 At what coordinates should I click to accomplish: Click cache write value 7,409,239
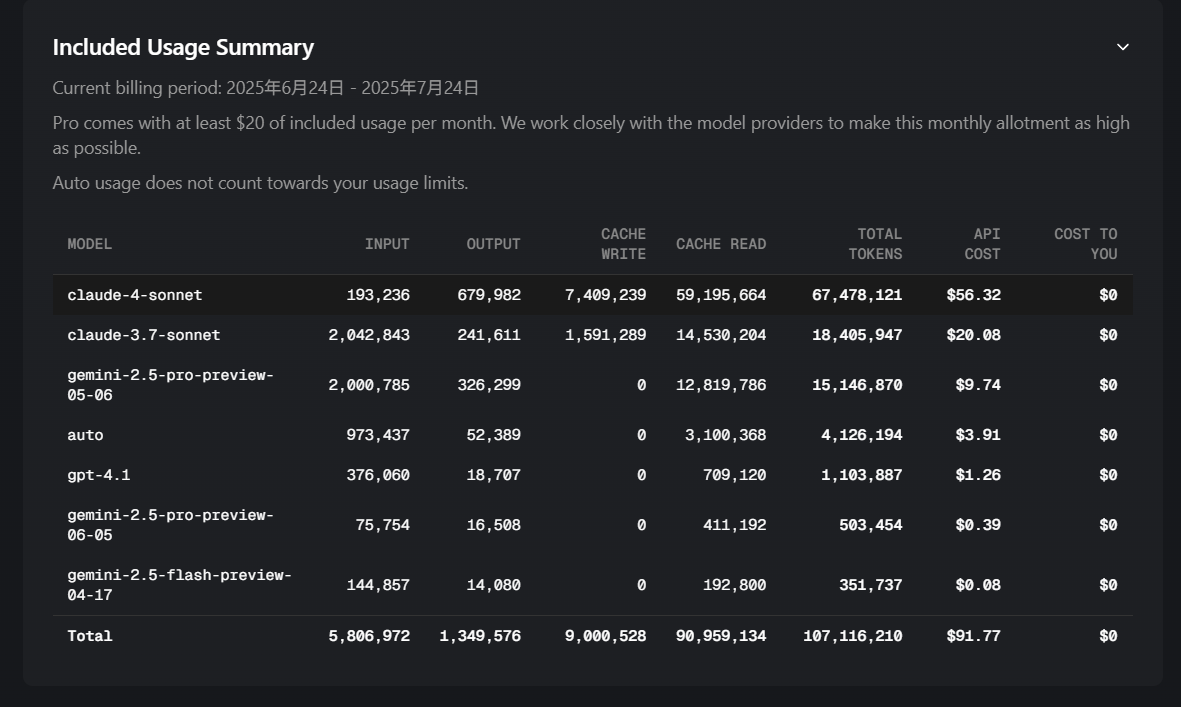click(606, 295)
